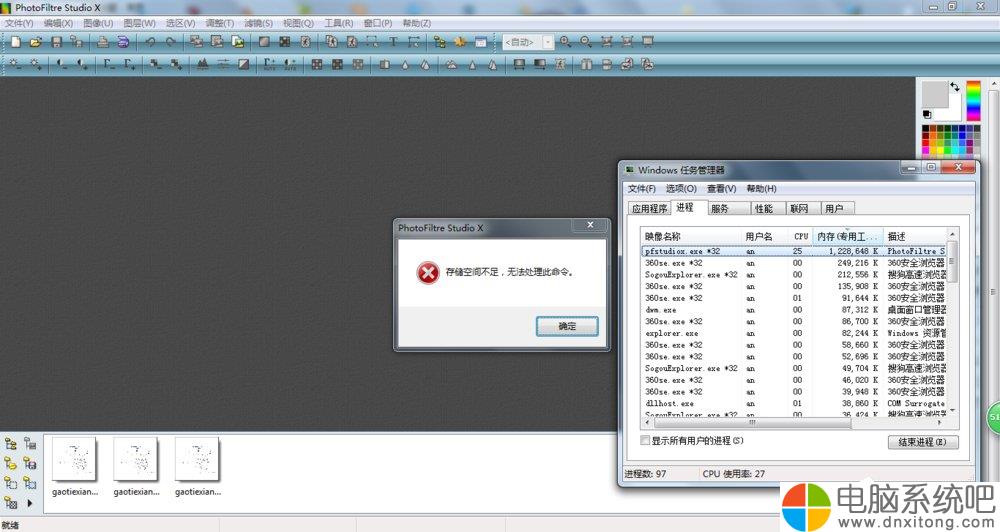Open the 调整(T) menu
This screenshot has width=1000, height=532.
(x=219, y=23)
